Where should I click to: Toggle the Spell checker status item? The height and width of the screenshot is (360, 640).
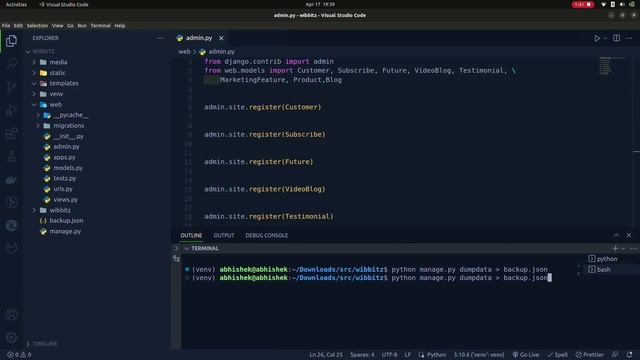(558, 355)
